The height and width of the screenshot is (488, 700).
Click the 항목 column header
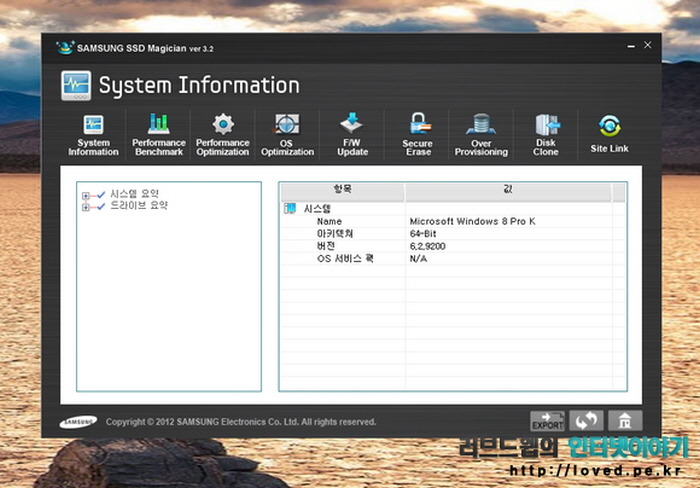[342, 192]
